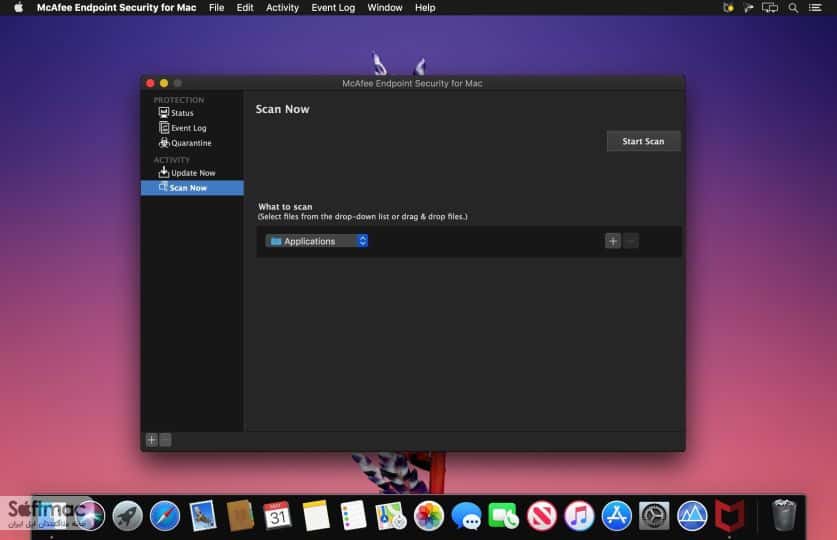Select Update Now under Activity
837x540 pixels.
pyautogui.click(x=192, y=172)
